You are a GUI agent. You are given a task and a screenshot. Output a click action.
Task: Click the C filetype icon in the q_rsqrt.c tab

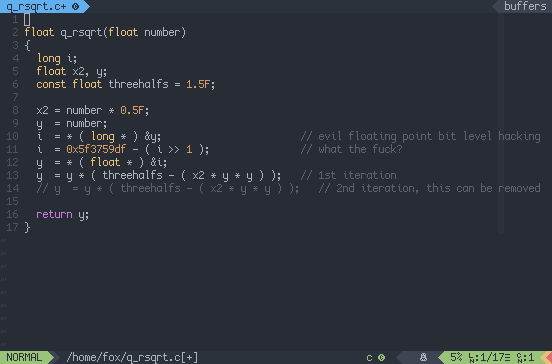pyautogui.click(x=75, y=7)
